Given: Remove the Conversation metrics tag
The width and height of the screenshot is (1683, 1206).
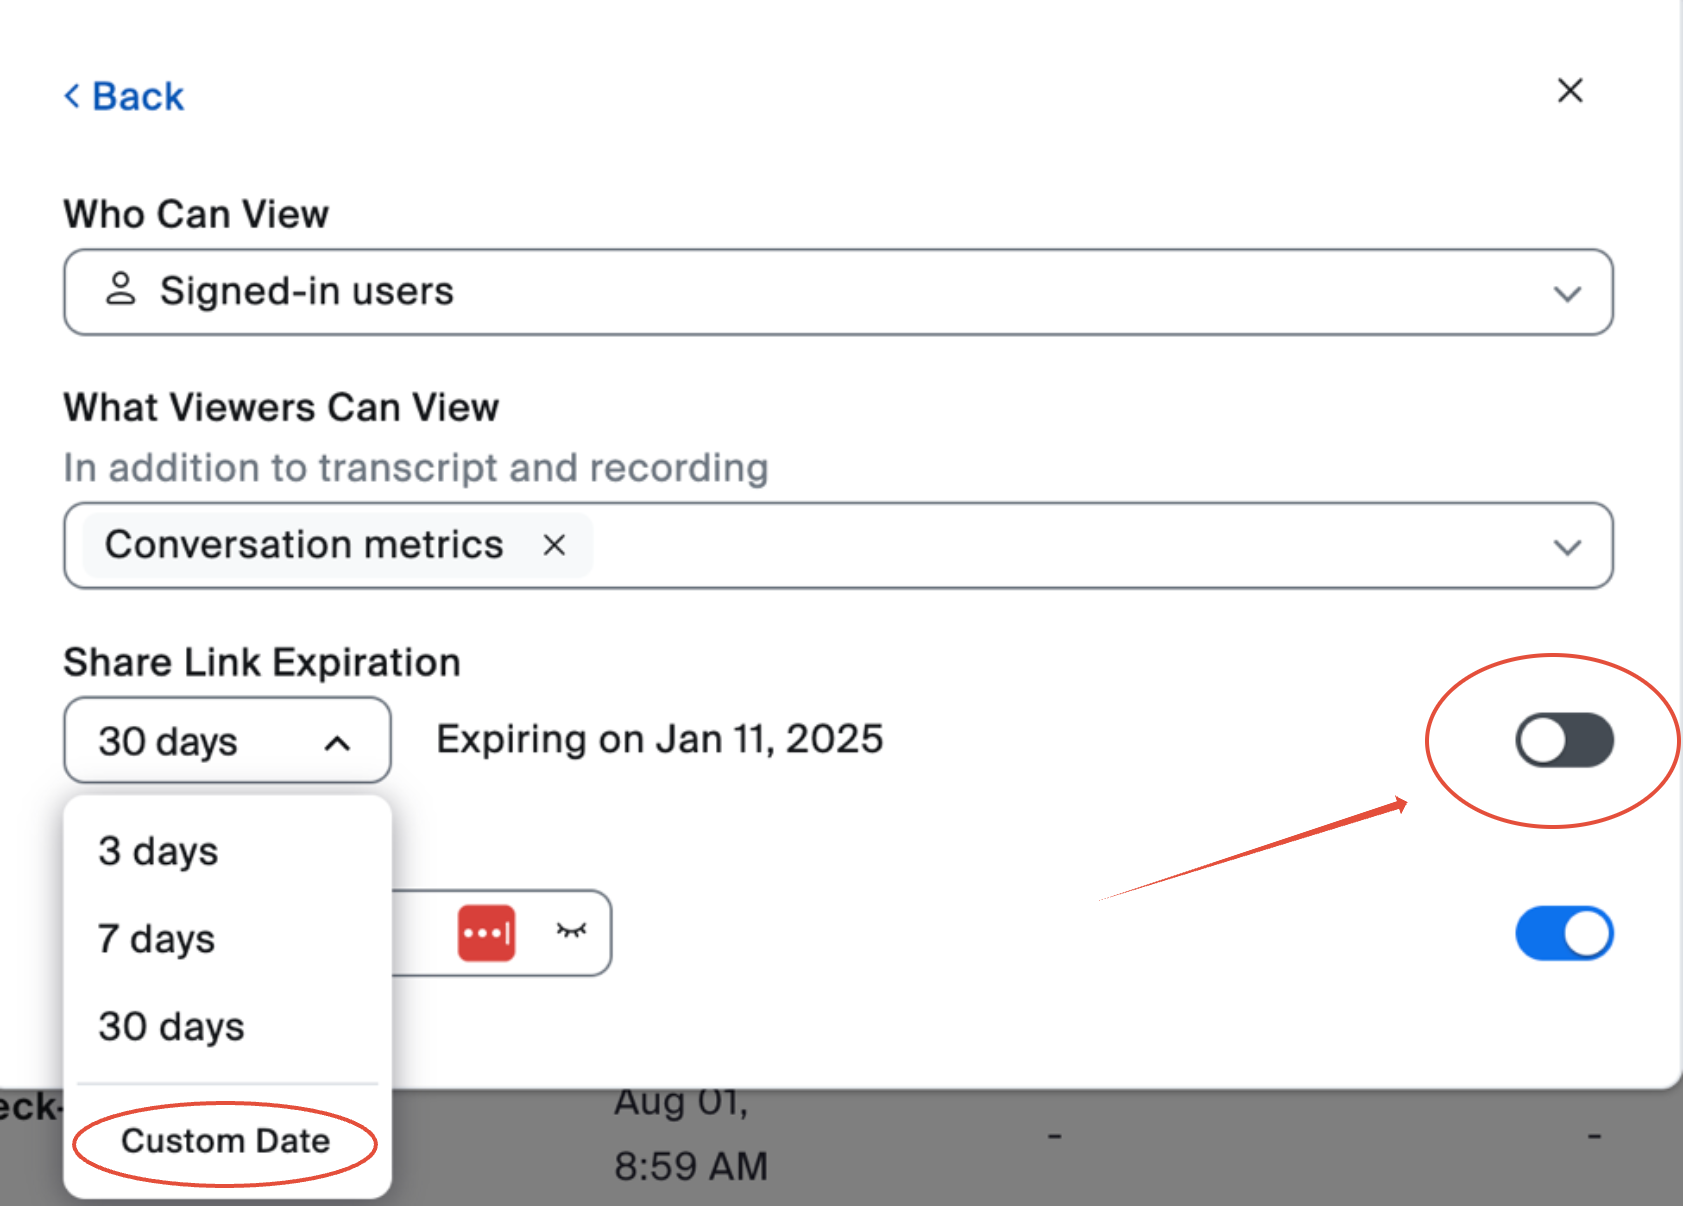Looking at the screenshot, I should coord(554,545).
